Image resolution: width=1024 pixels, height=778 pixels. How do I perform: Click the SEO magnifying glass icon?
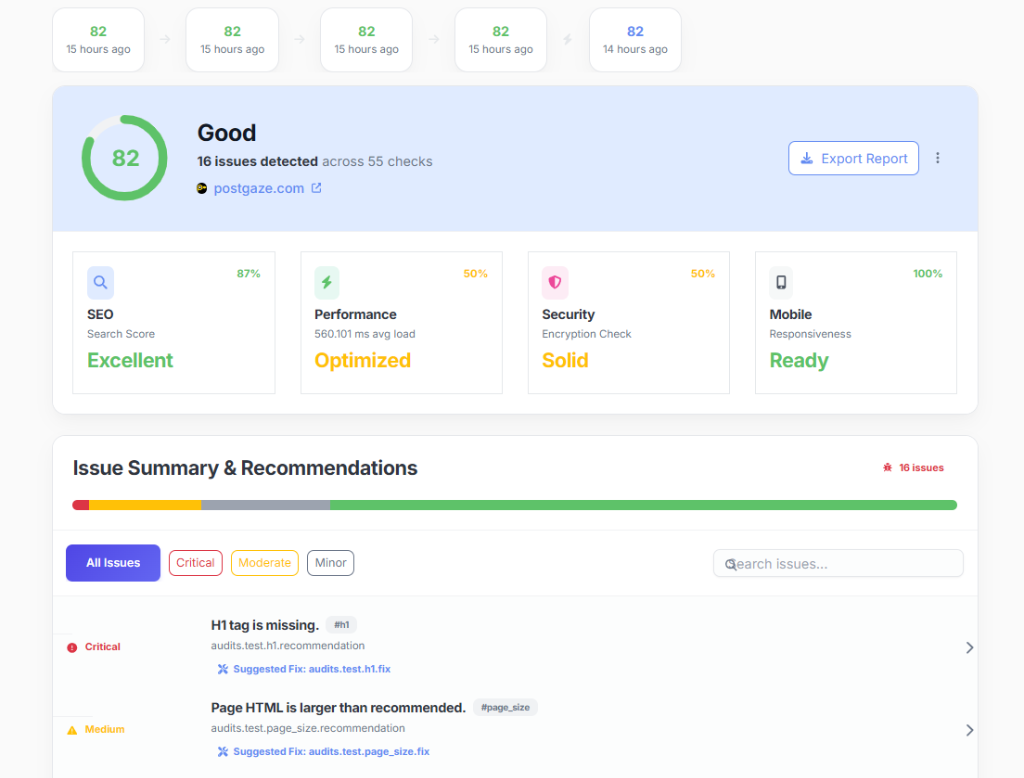(100, 283)
